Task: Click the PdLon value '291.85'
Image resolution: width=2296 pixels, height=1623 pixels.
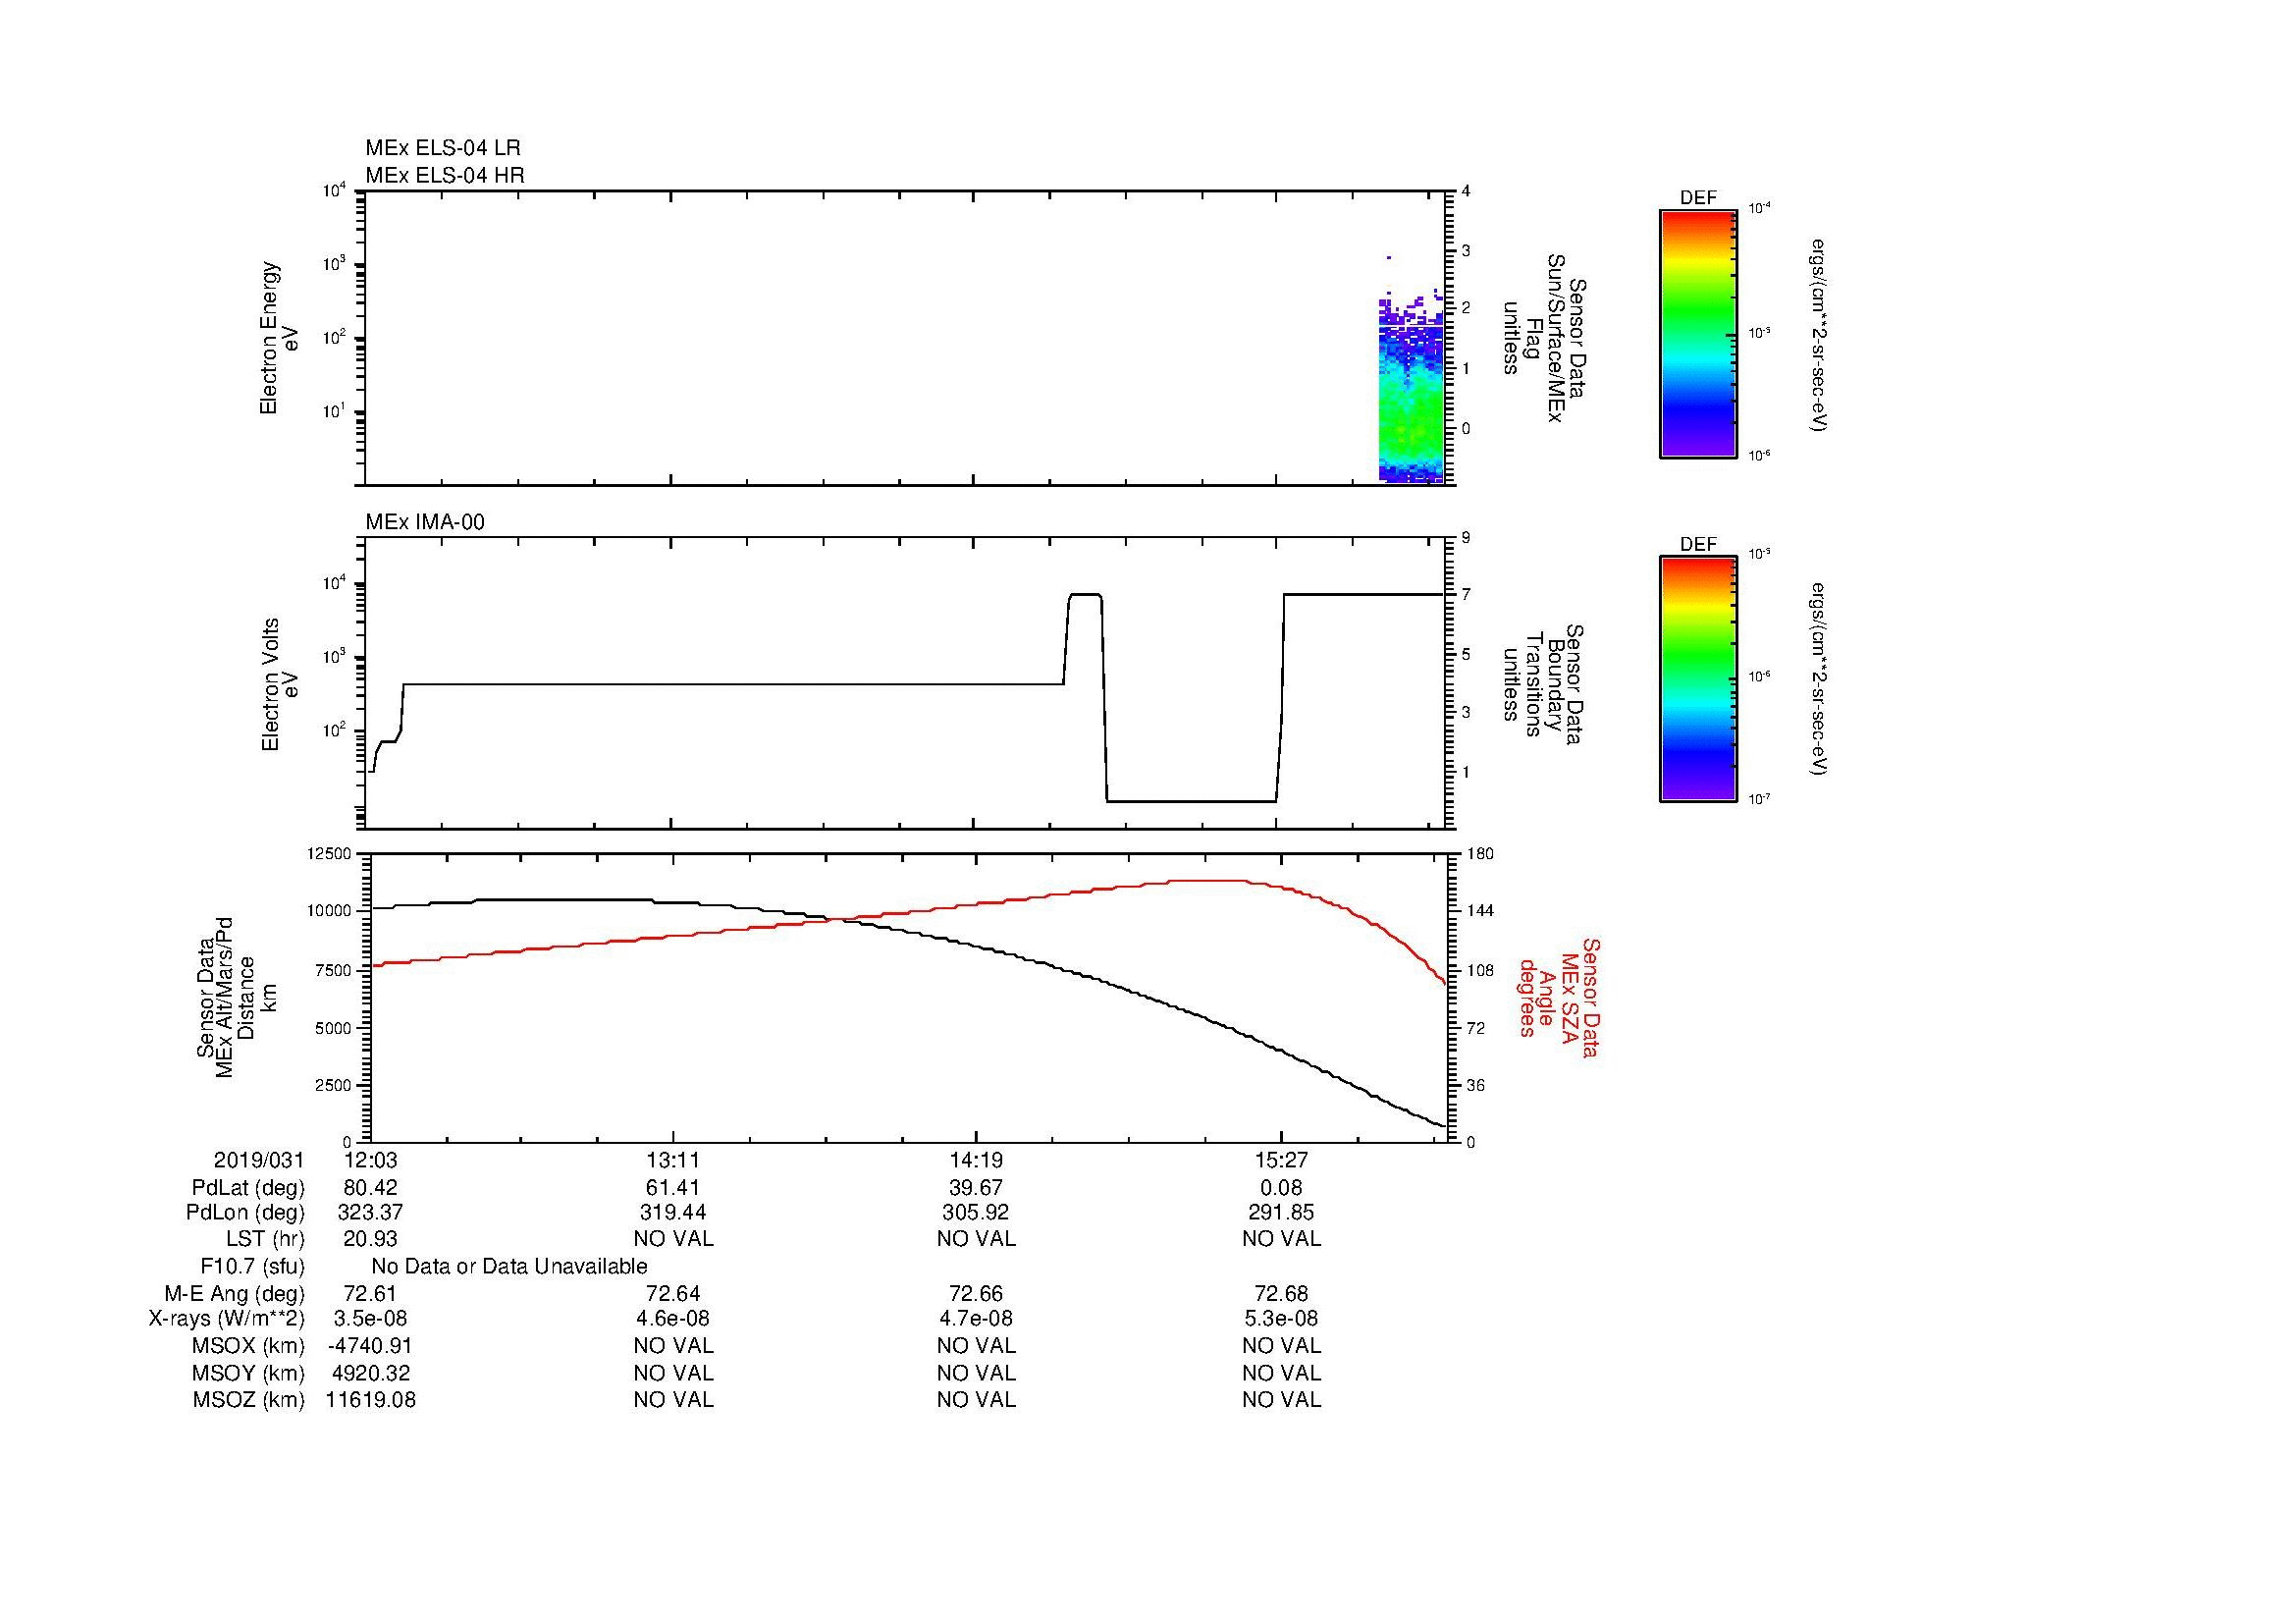Action: tap(1281, 1213)
